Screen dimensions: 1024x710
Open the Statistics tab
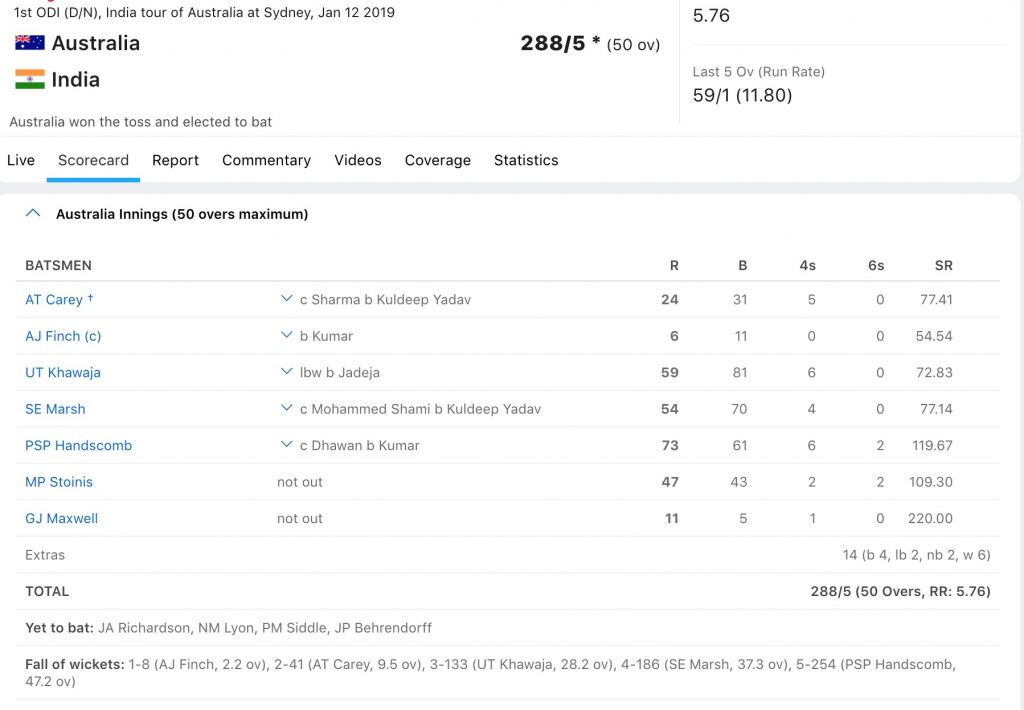tap(526, 160)
